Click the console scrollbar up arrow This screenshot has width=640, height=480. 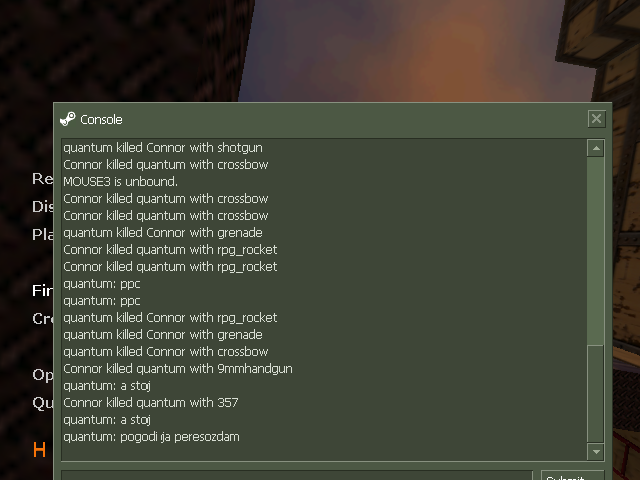[596, 148]
